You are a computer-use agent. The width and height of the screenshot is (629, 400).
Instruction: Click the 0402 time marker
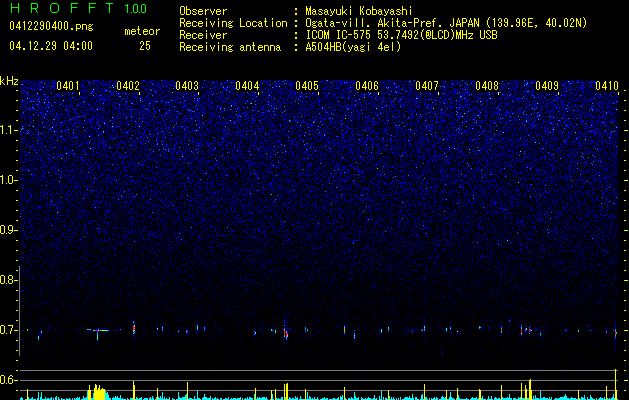[128, 85]
